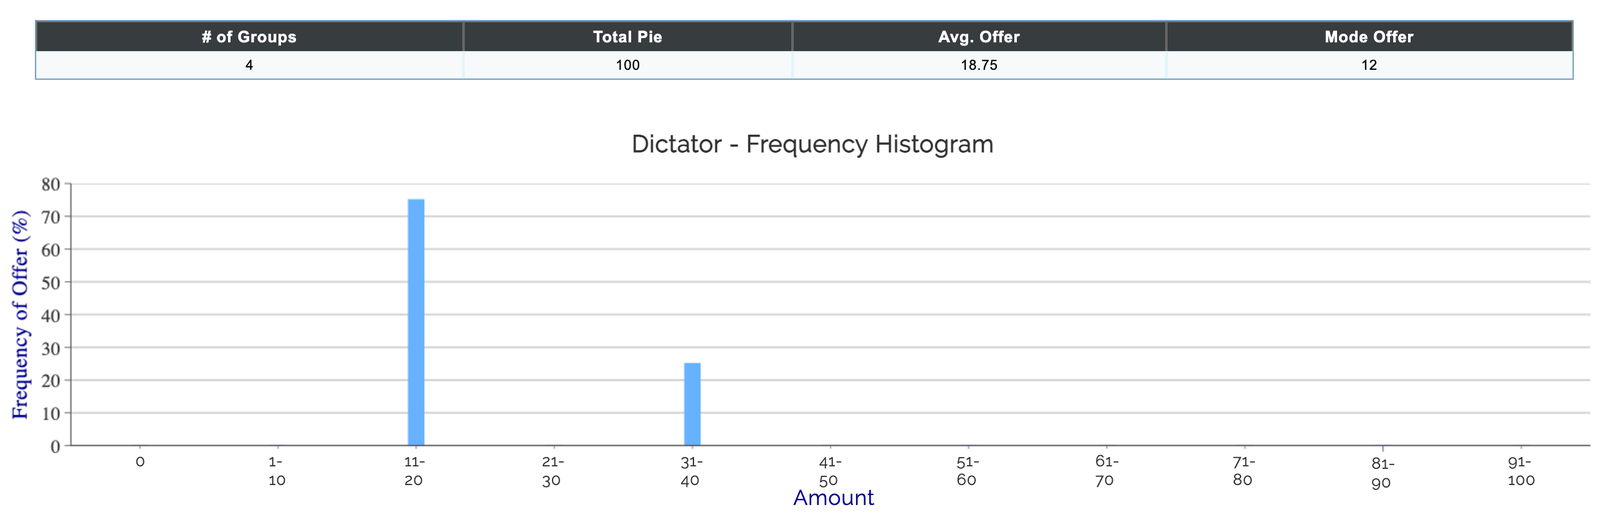Select the value 4 under # of Groups
1600x515 pixels.
249,65
